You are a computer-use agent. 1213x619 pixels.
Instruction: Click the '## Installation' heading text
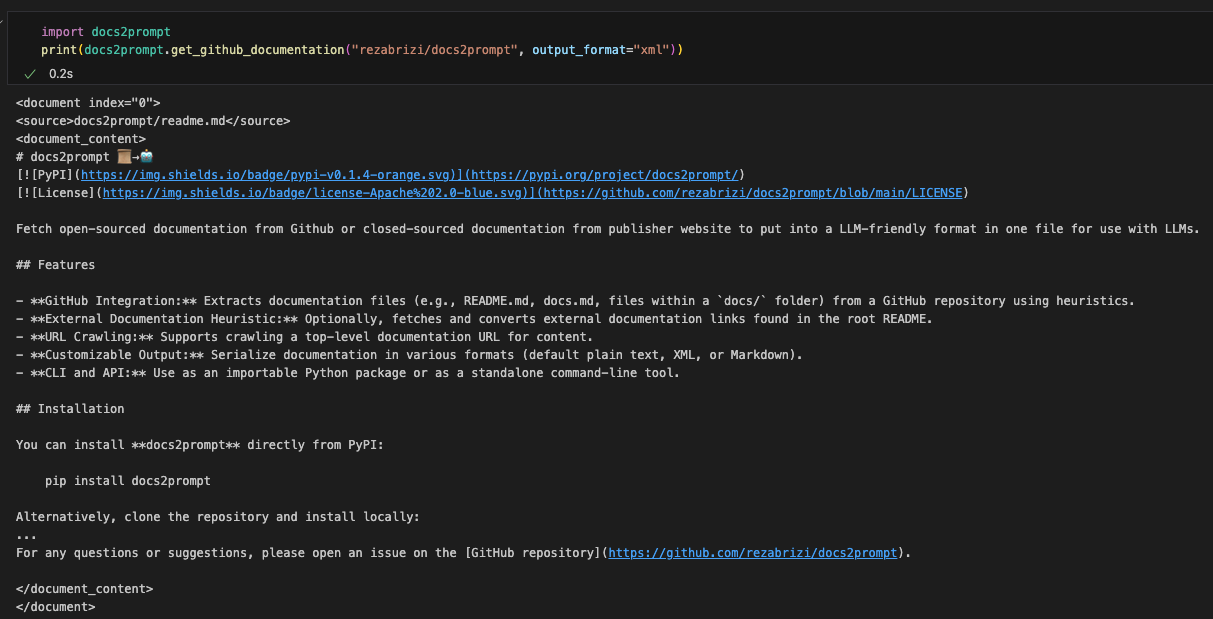pyautogui.click(x=70, y=409)
